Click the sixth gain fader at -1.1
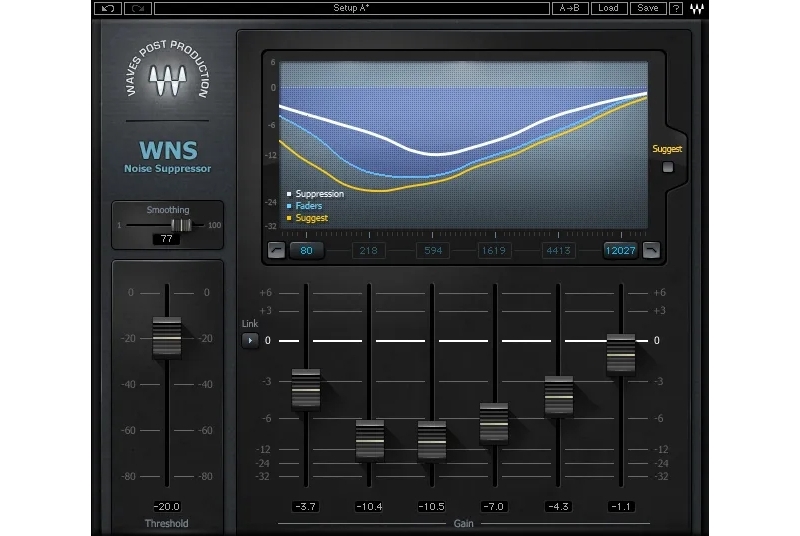Image resolution: width=800 pixels, height=536 pixels. coord(621,354)
